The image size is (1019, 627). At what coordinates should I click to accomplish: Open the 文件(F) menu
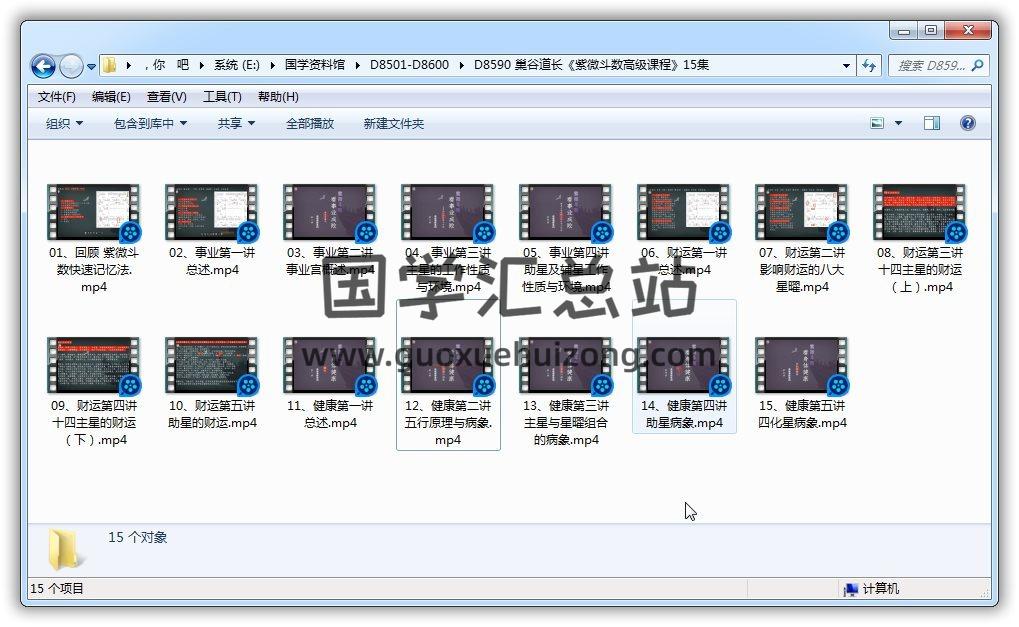point(57,97)
